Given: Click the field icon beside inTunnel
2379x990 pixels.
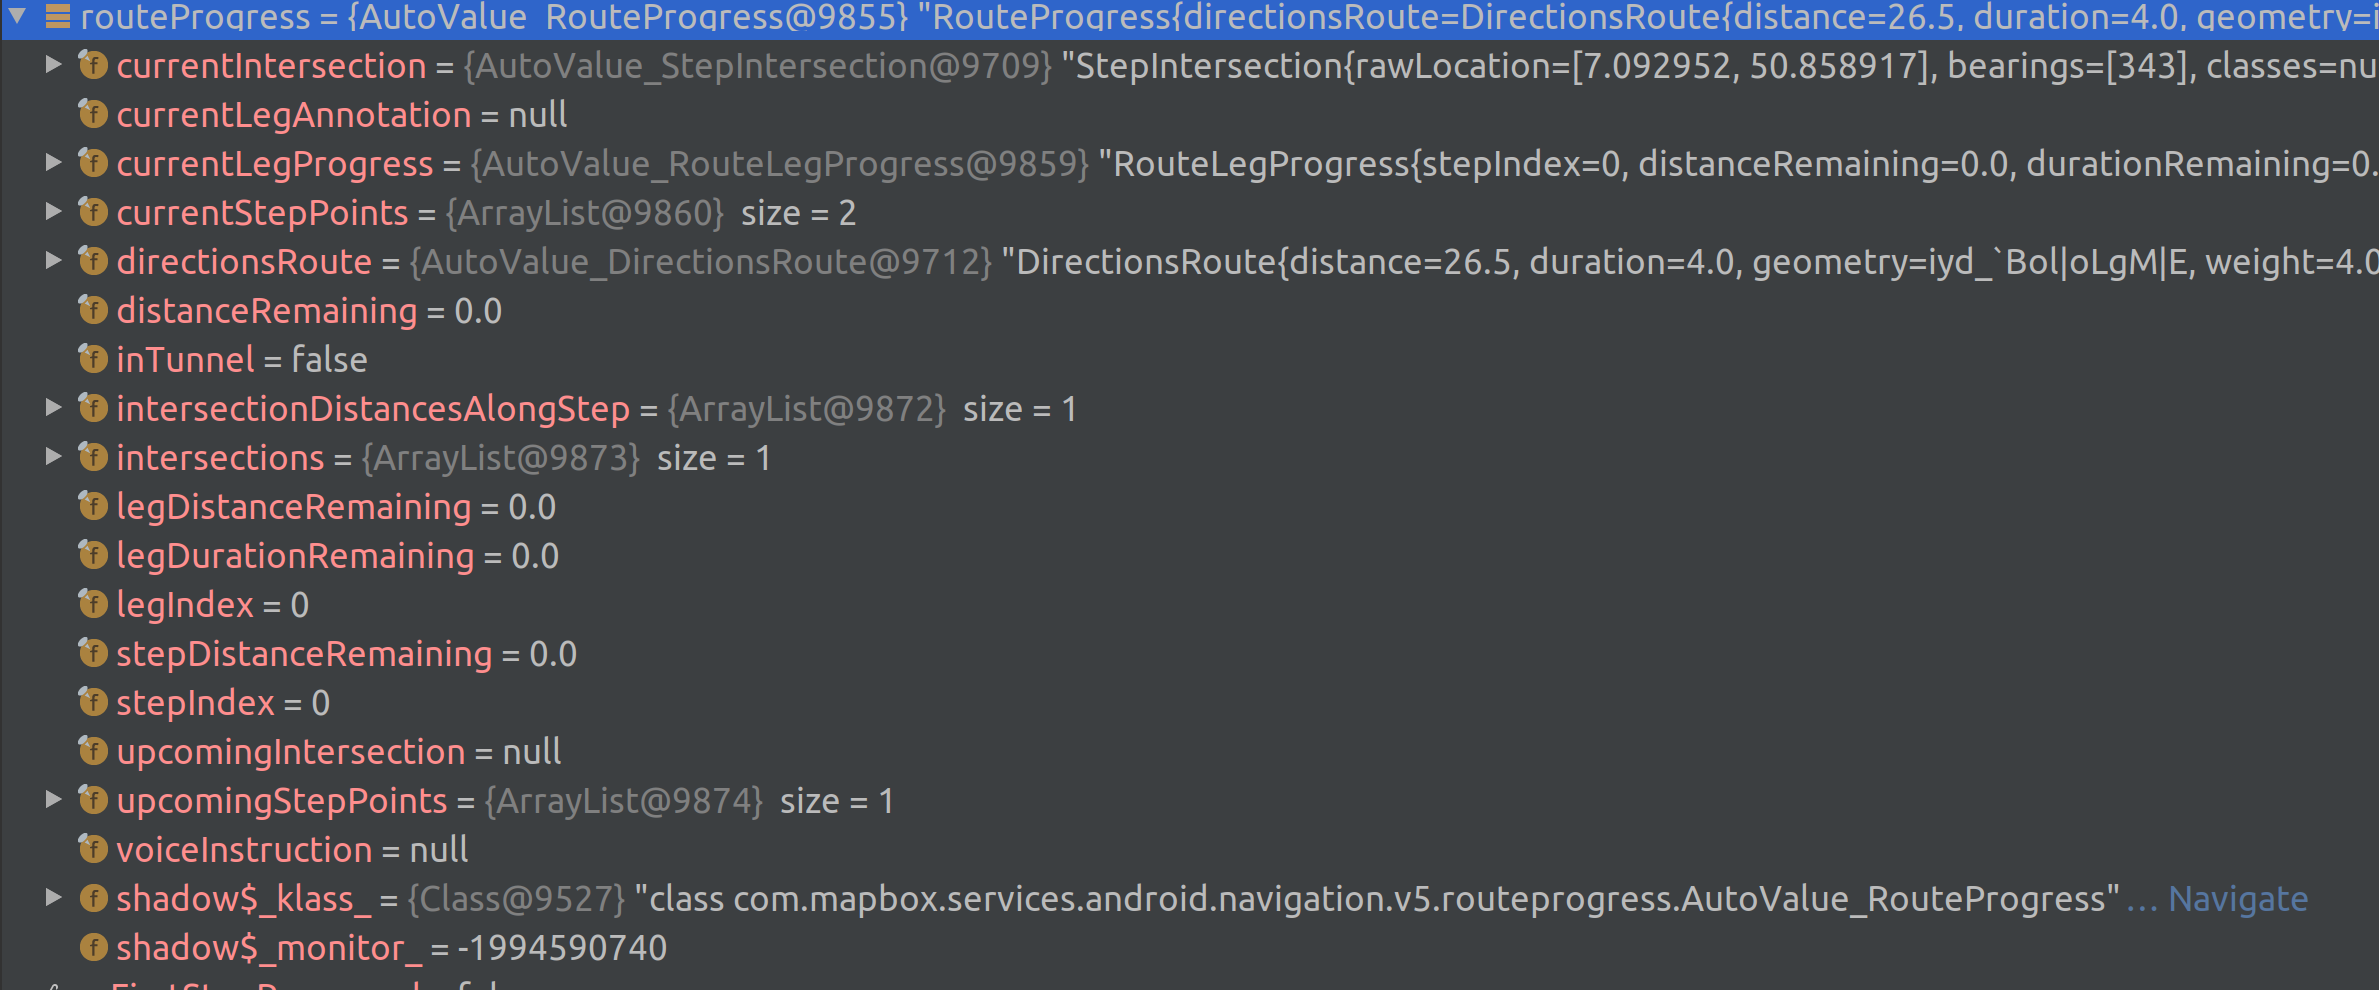Looking at the screenshot, I should coord(93,359).
